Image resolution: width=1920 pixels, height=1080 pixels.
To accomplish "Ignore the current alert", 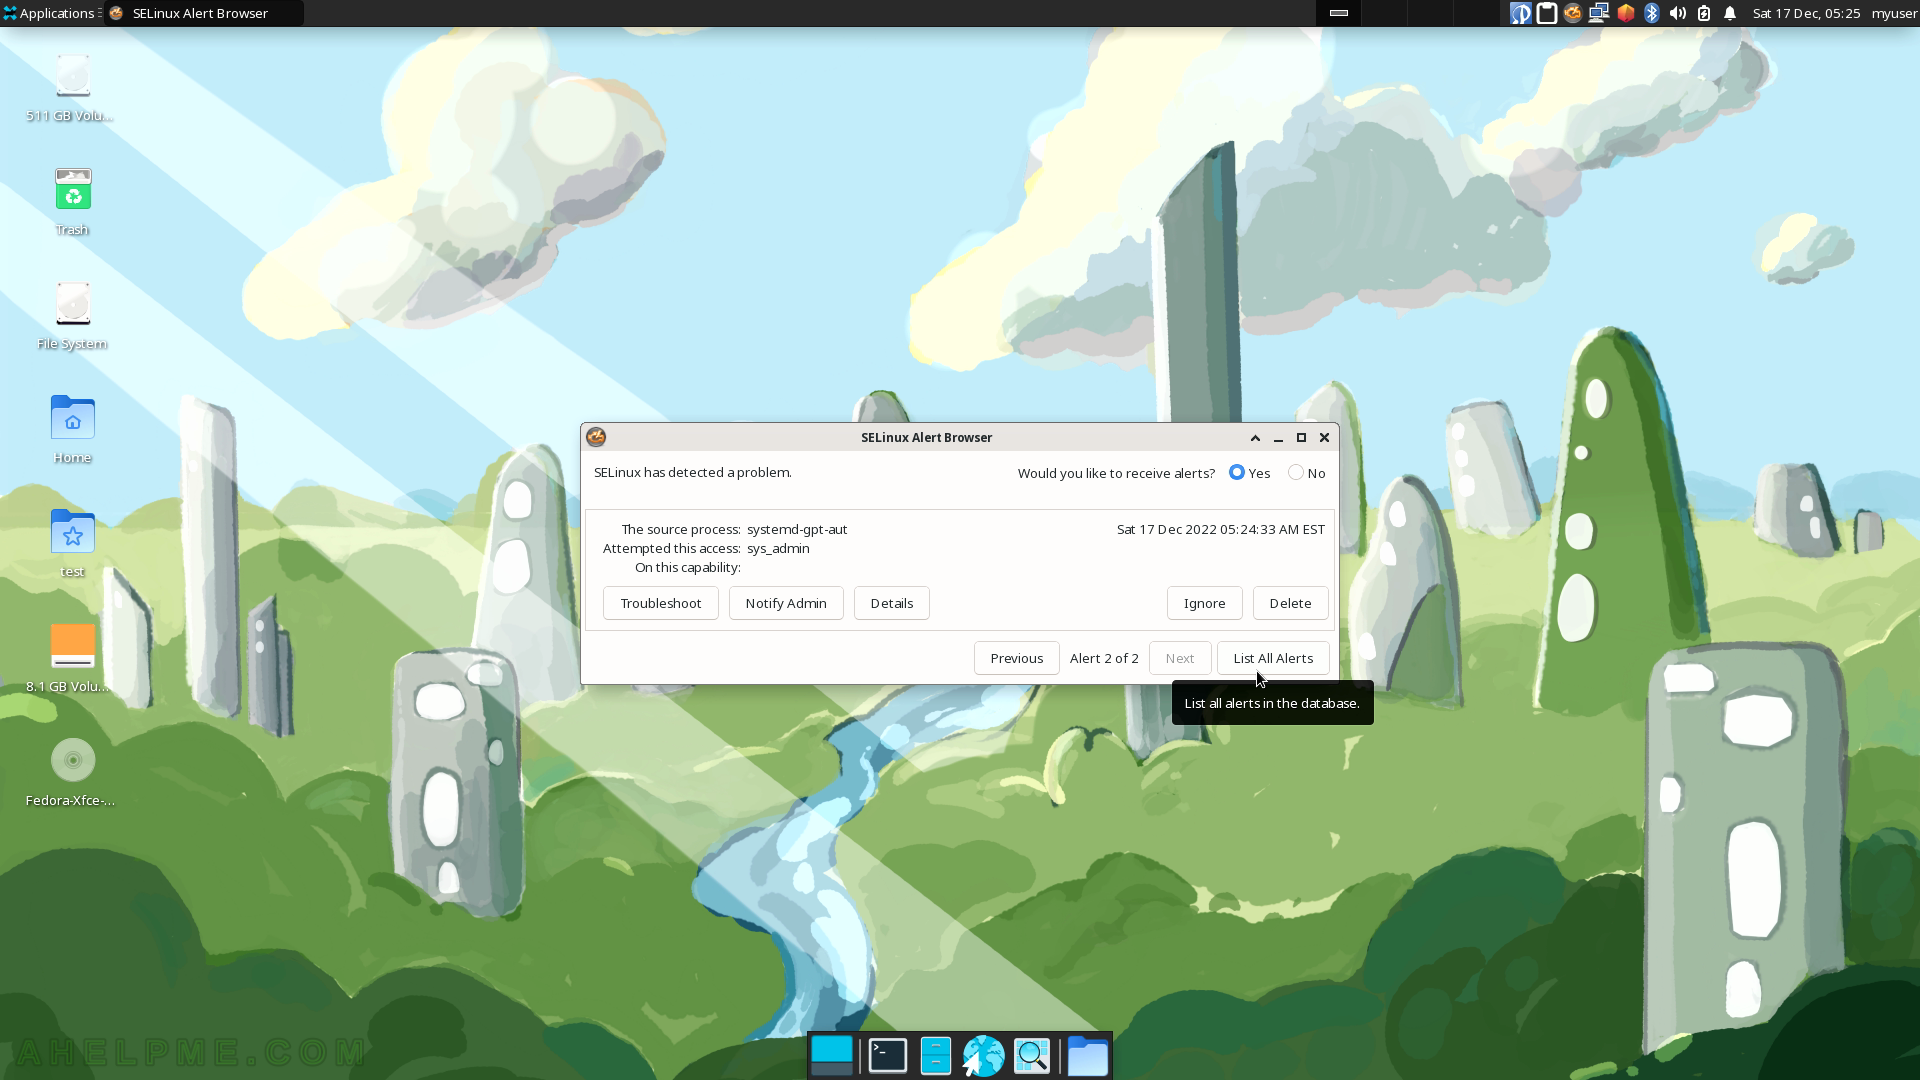I will tap(1205, 603).
